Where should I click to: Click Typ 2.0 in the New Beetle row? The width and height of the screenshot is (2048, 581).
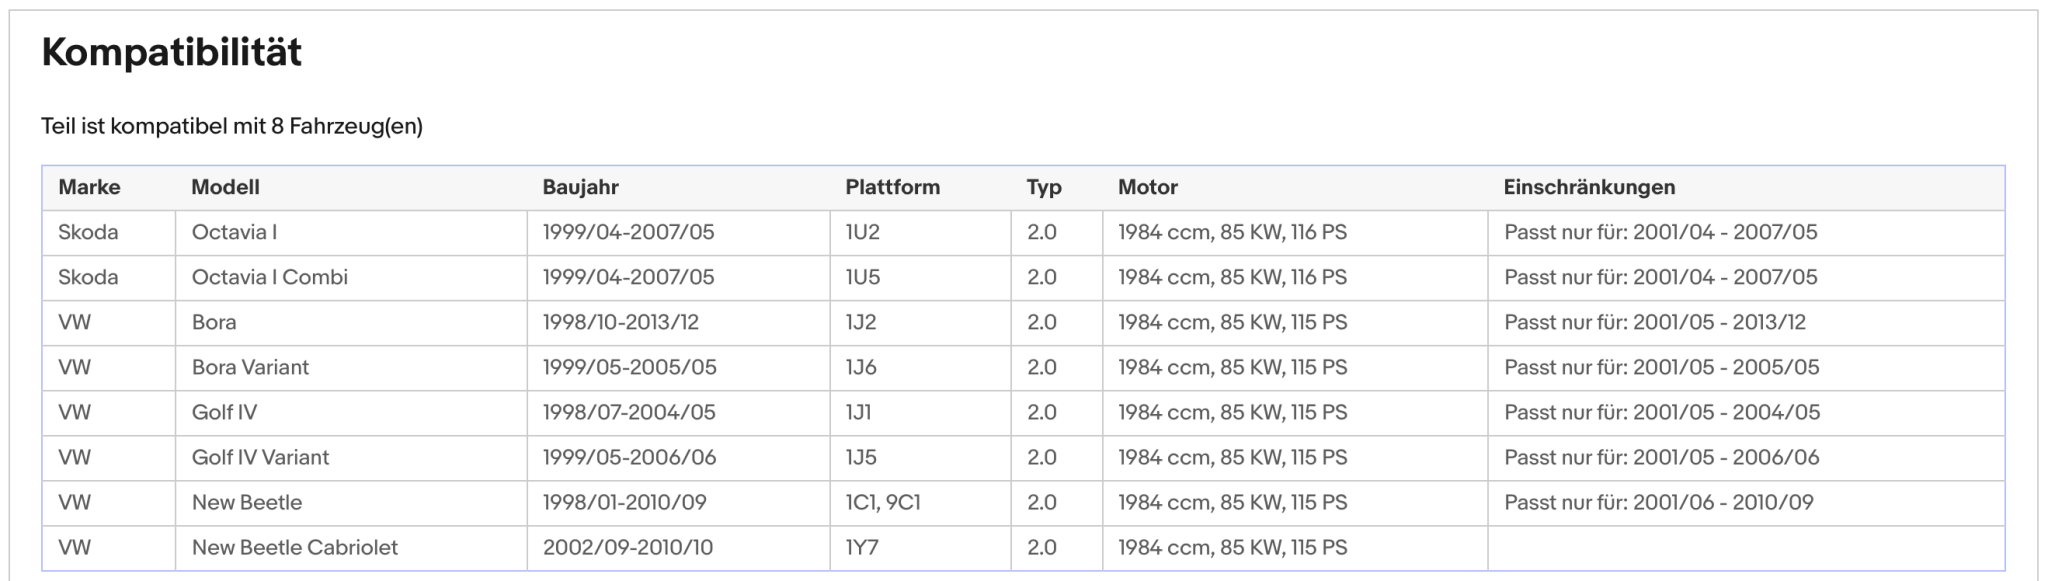[x=1042, y=502]
